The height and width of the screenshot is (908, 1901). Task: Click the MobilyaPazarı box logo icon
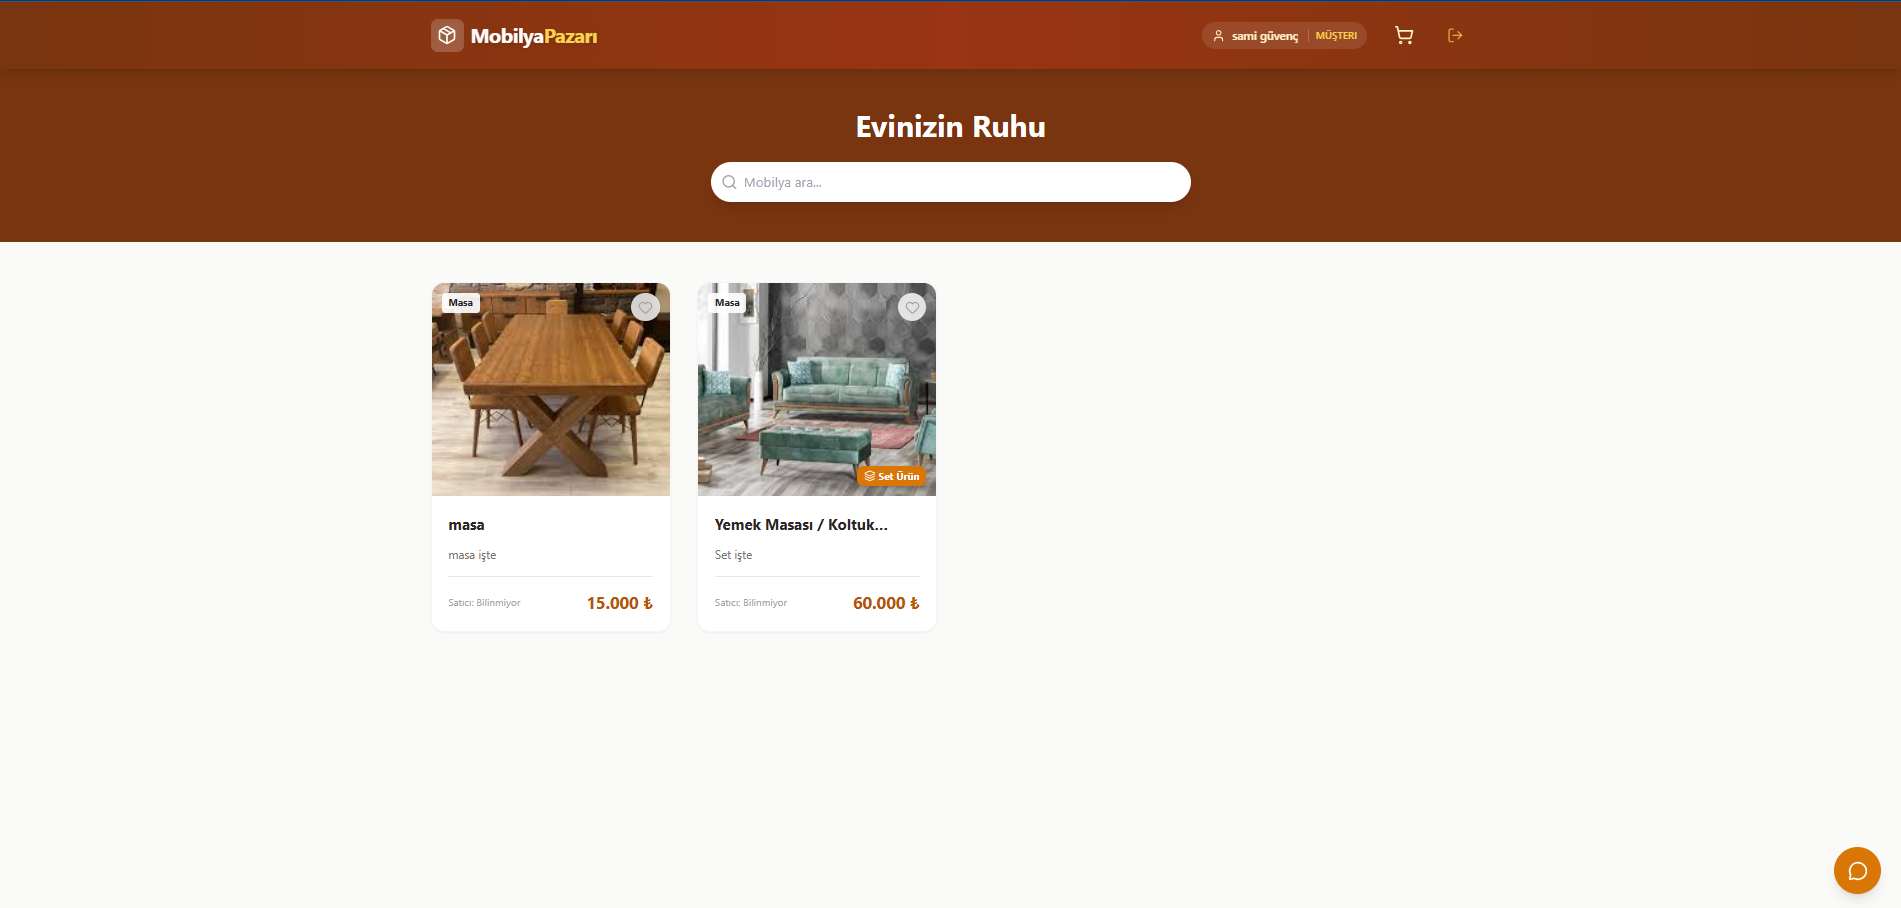[x=447, y=36]
